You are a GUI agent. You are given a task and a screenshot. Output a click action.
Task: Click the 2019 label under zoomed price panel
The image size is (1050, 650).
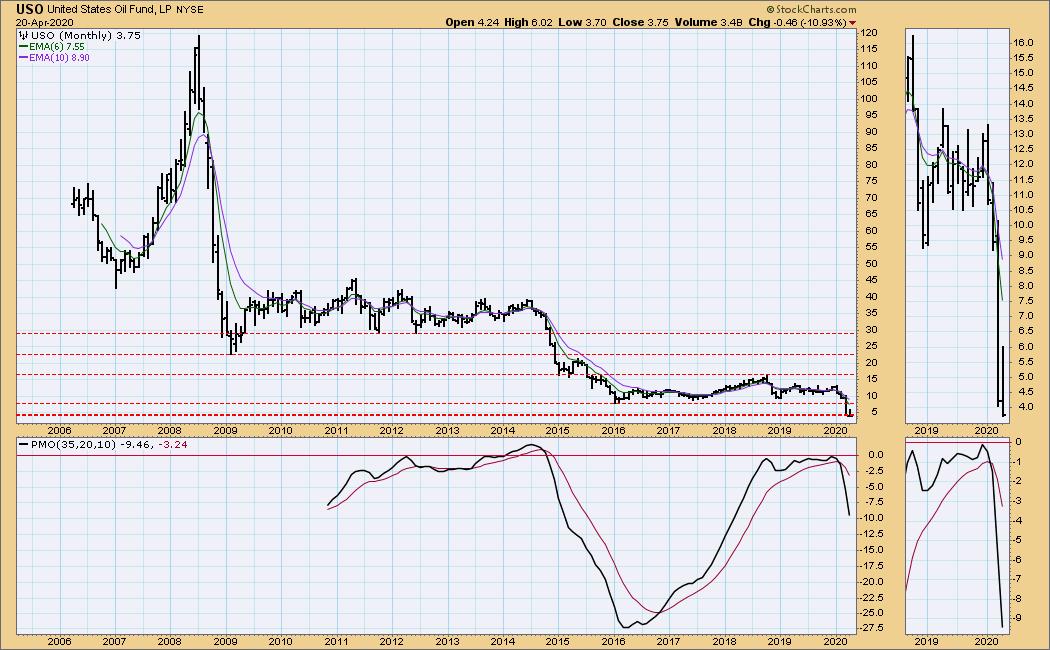[926, 431]
